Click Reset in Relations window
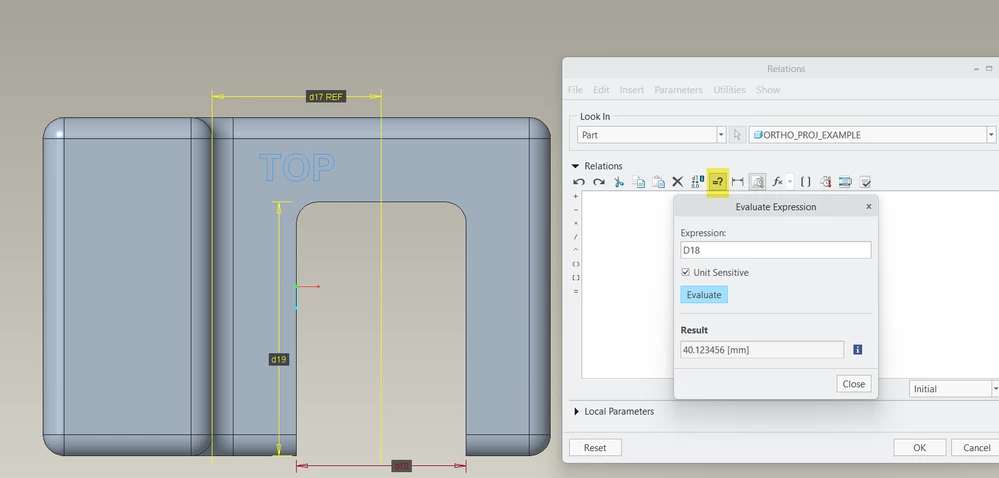This screenshot has width=999, height=478. (595, 447)
